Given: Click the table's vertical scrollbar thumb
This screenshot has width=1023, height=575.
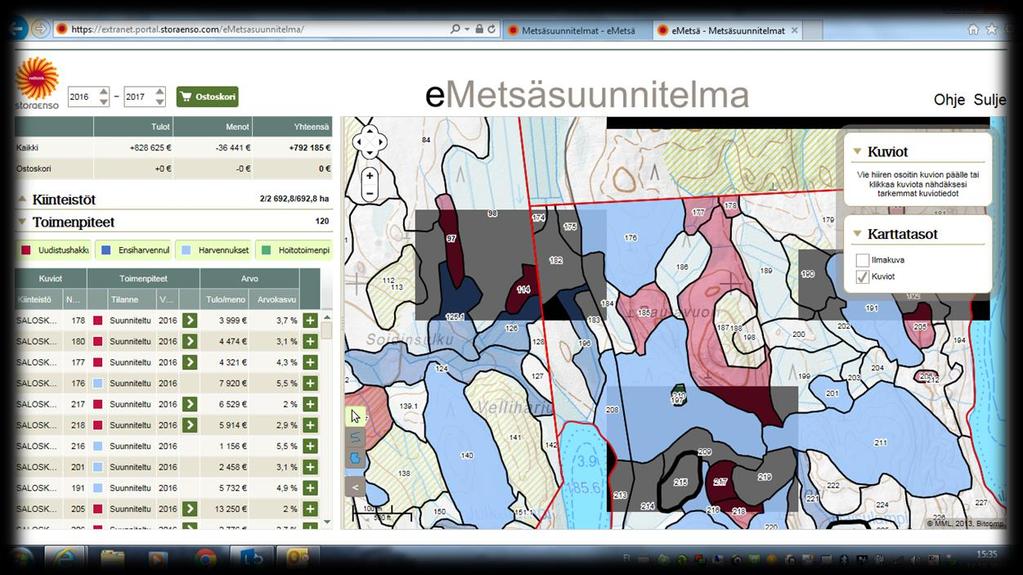Looking at the screenshot, I should point(327,331).
